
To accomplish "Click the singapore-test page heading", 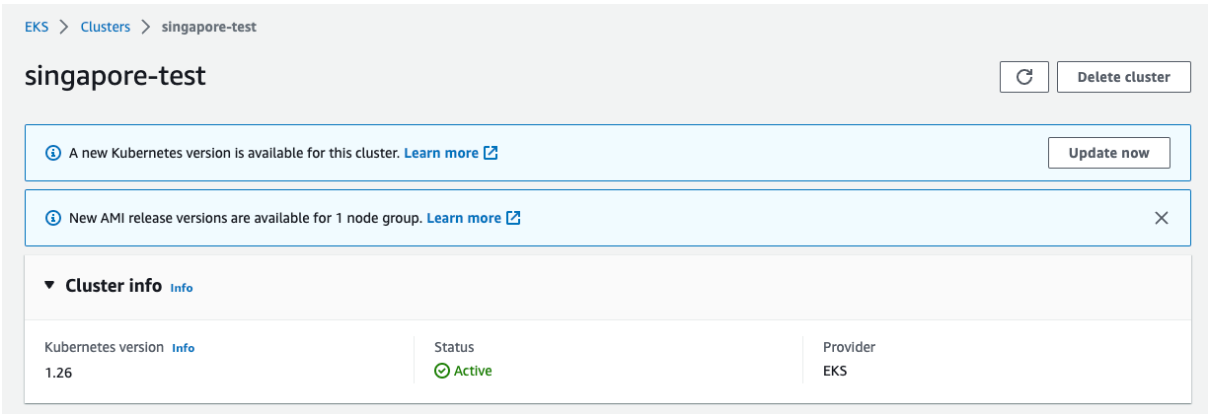I will point(116,76).
